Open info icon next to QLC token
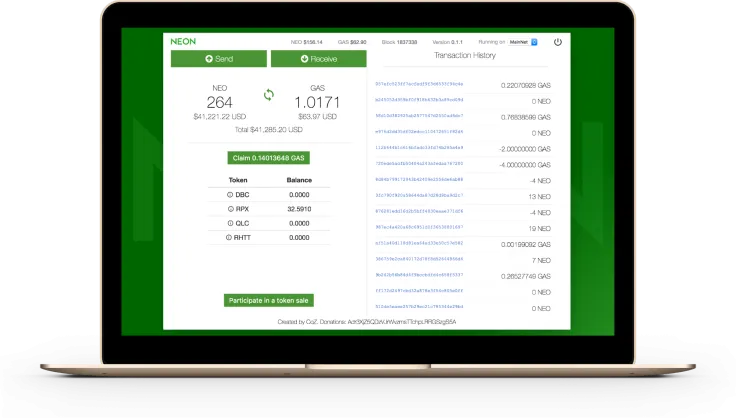 coord(230,223)
